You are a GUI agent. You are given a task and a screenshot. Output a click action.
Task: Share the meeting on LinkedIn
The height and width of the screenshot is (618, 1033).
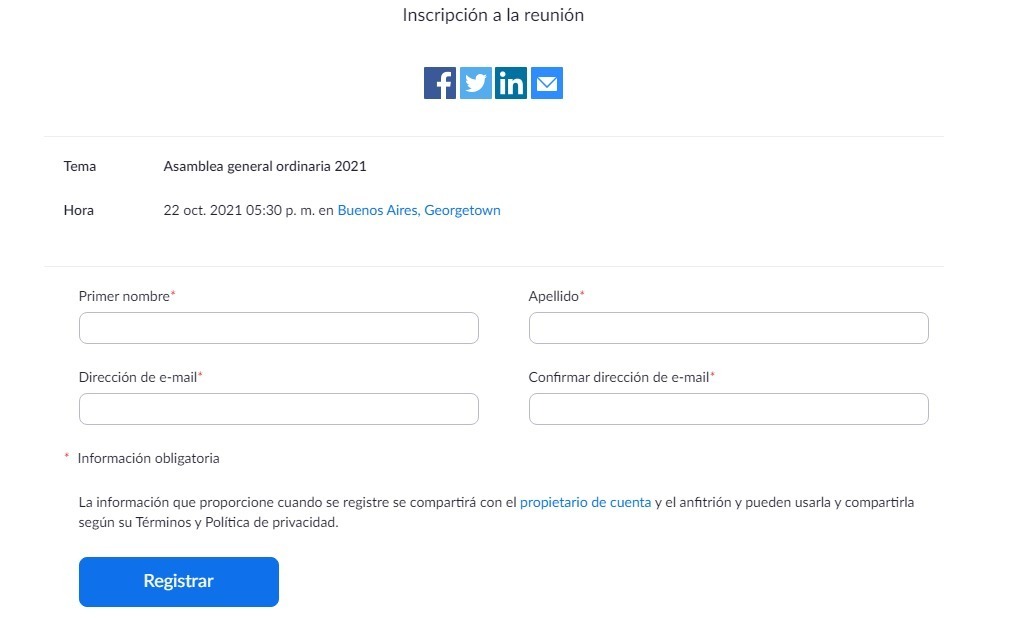coord(511,83)
